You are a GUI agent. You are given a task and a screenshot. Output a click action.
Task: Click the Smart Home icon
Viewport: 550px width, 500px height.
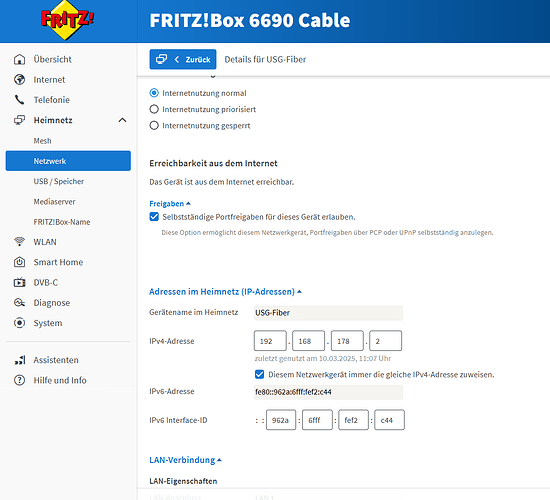point(19,262)
